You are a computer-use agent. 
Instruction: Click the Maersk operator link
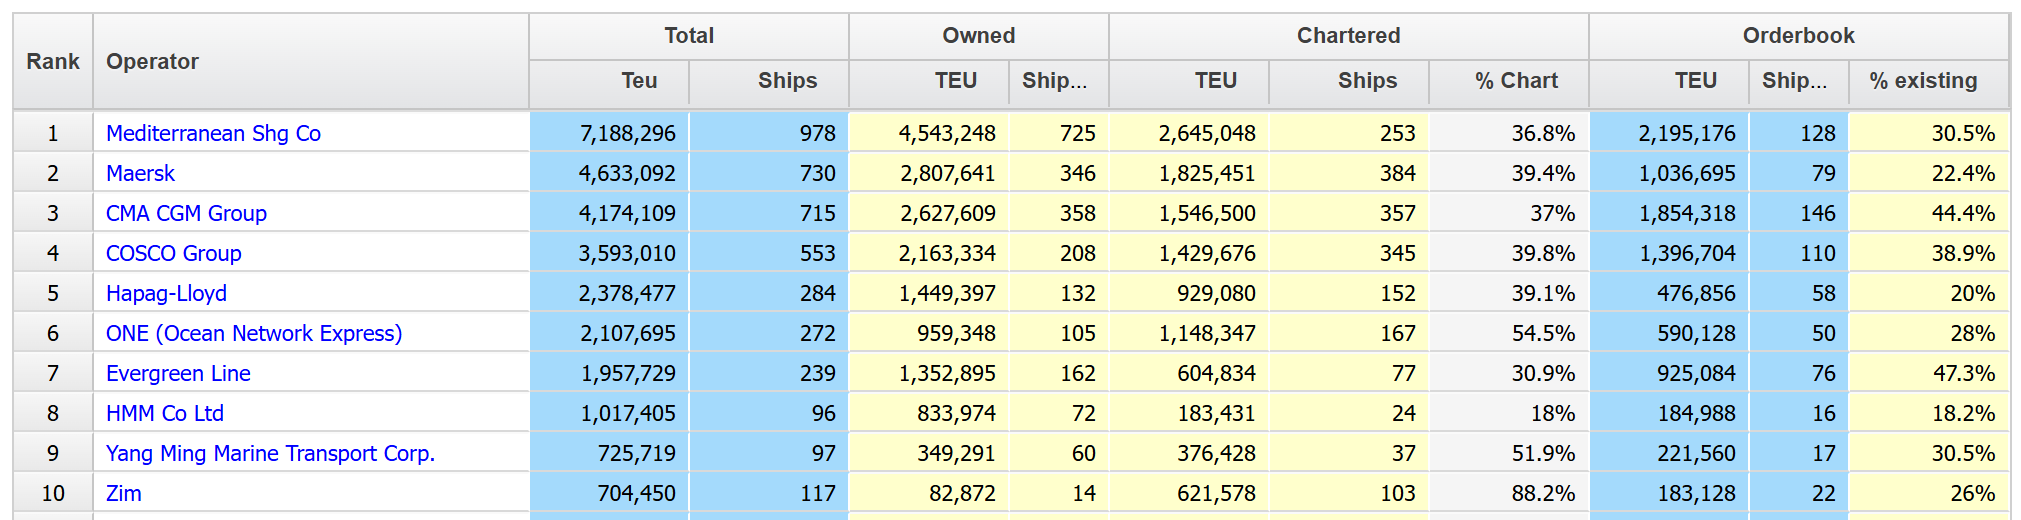[140, 173]
